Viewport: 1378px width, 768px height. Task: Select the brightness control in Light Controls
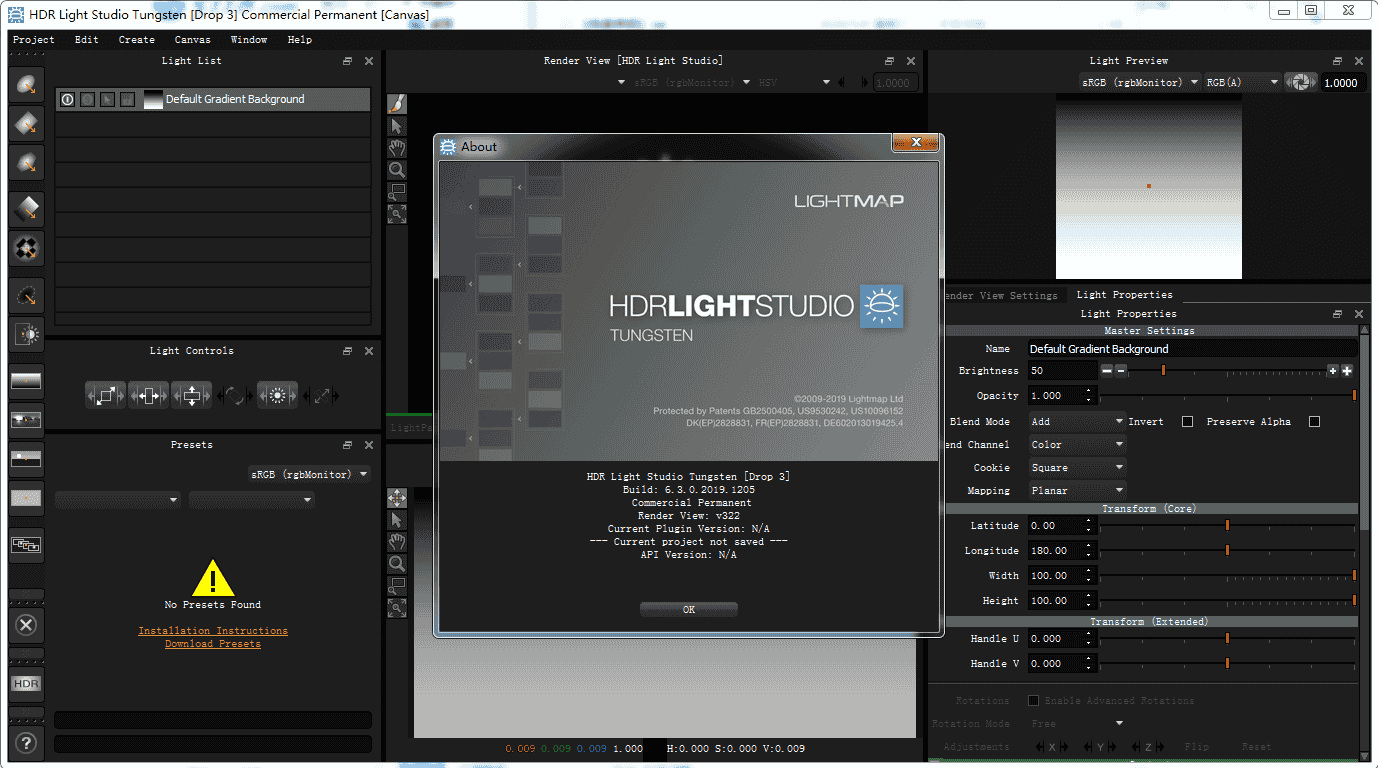[277, 395]
